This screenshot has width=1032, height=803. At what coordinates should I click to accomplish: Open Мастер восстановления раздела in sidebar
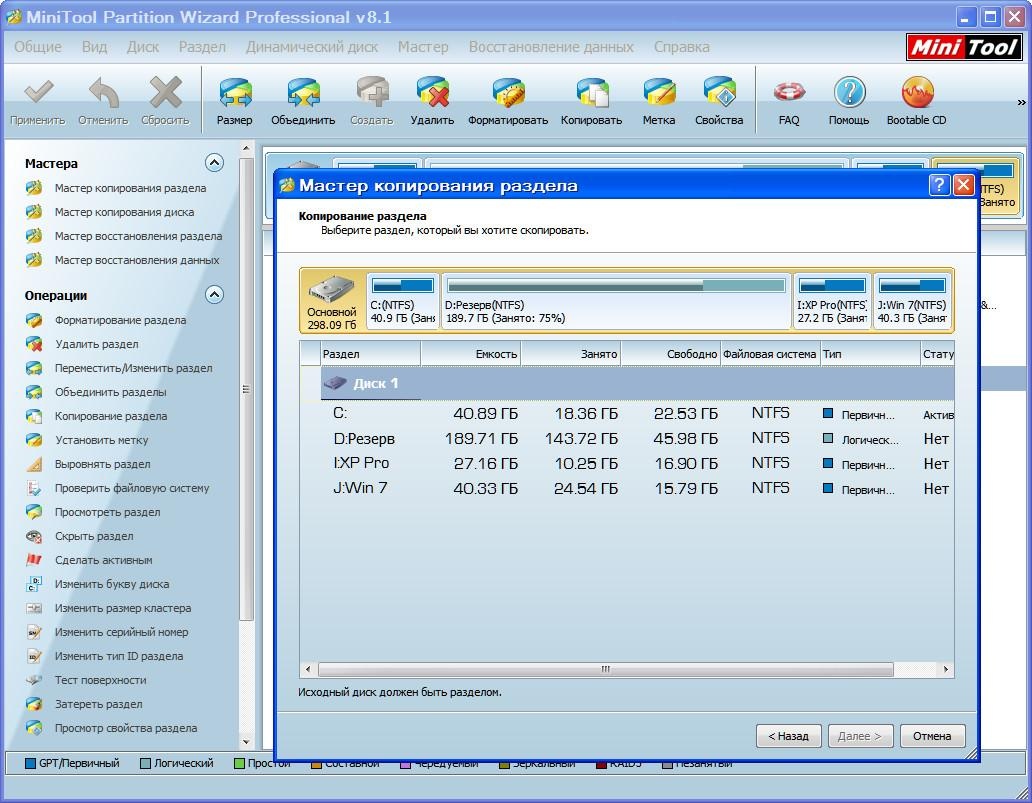point(138,236)
